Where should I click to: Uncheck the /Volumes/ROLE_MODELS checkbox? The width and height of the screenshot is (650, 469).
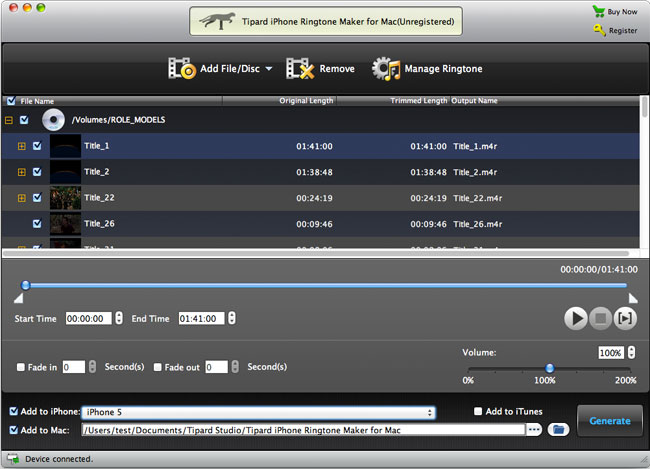tap(24, 120)
